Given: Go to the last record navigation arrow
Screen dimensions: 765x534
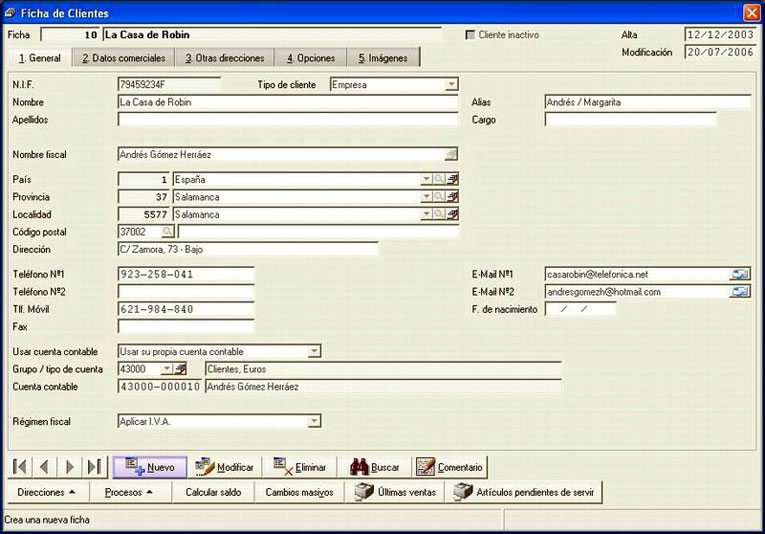Looking at the screenshot, I should click(94, 467).
